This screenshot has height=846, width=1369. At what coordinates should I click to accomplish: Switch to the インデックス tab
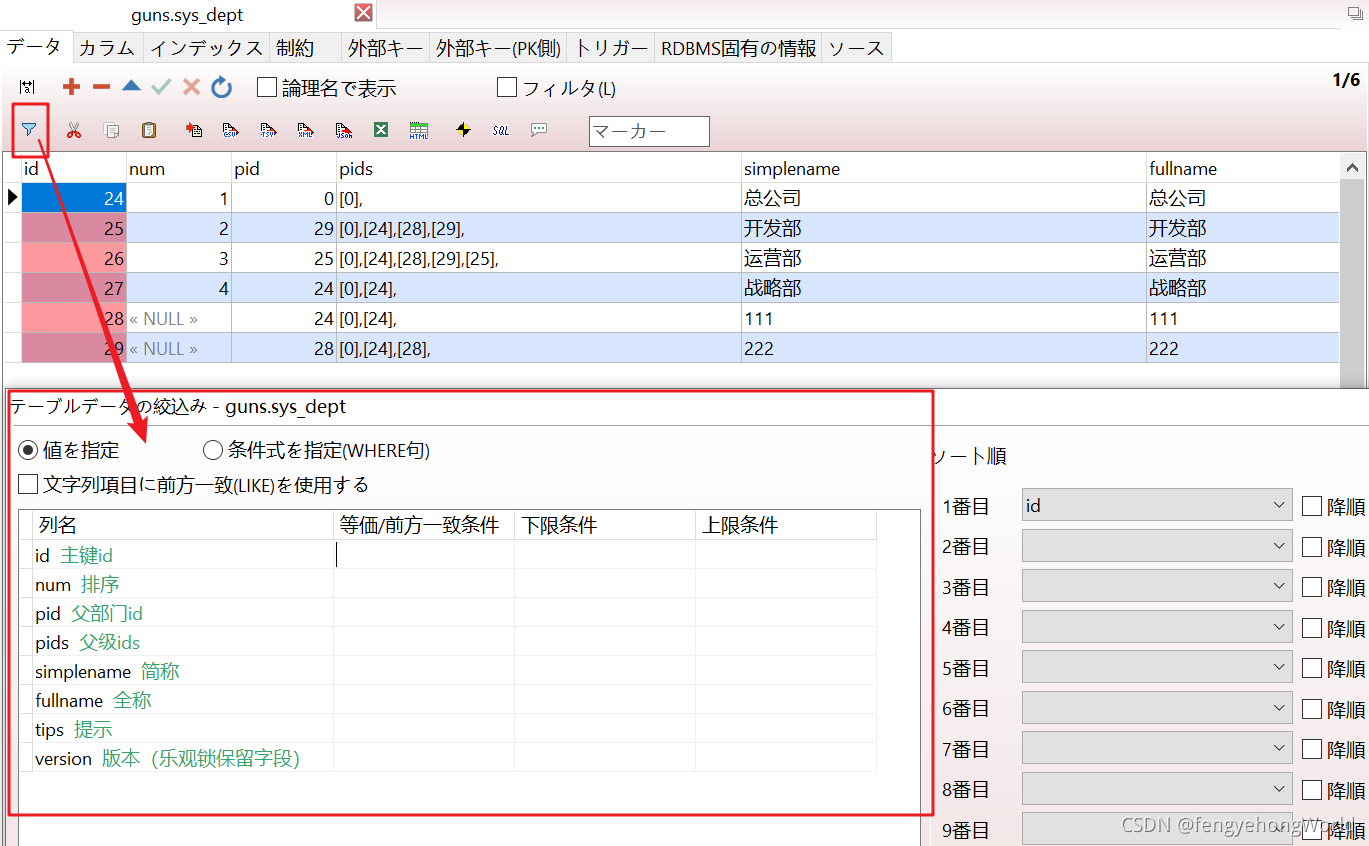pos(205,48)
